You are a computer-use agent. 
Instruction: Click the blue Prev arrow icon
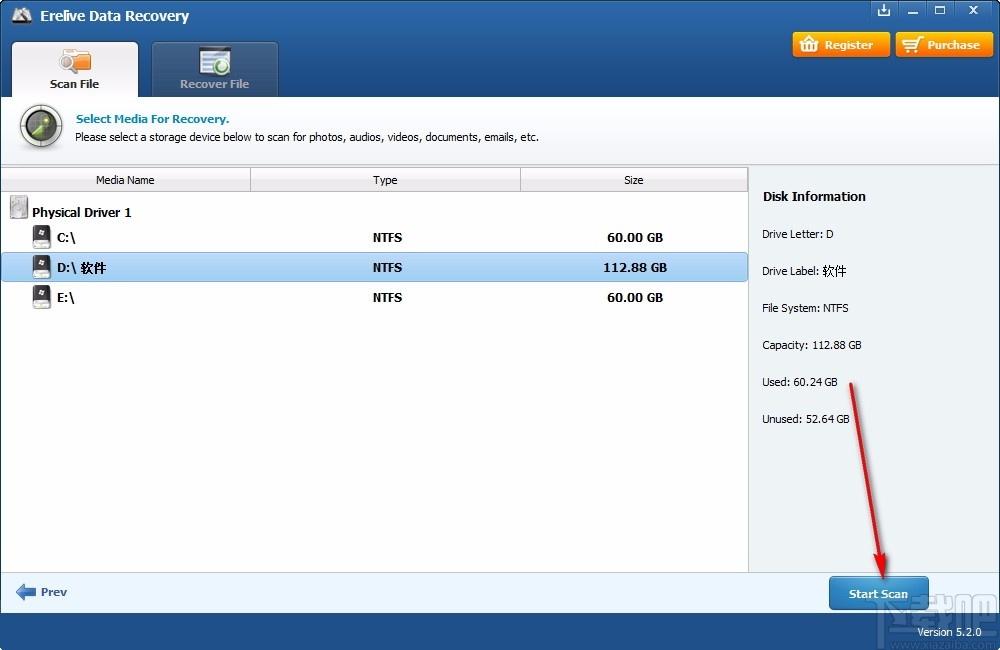point(26,592)
